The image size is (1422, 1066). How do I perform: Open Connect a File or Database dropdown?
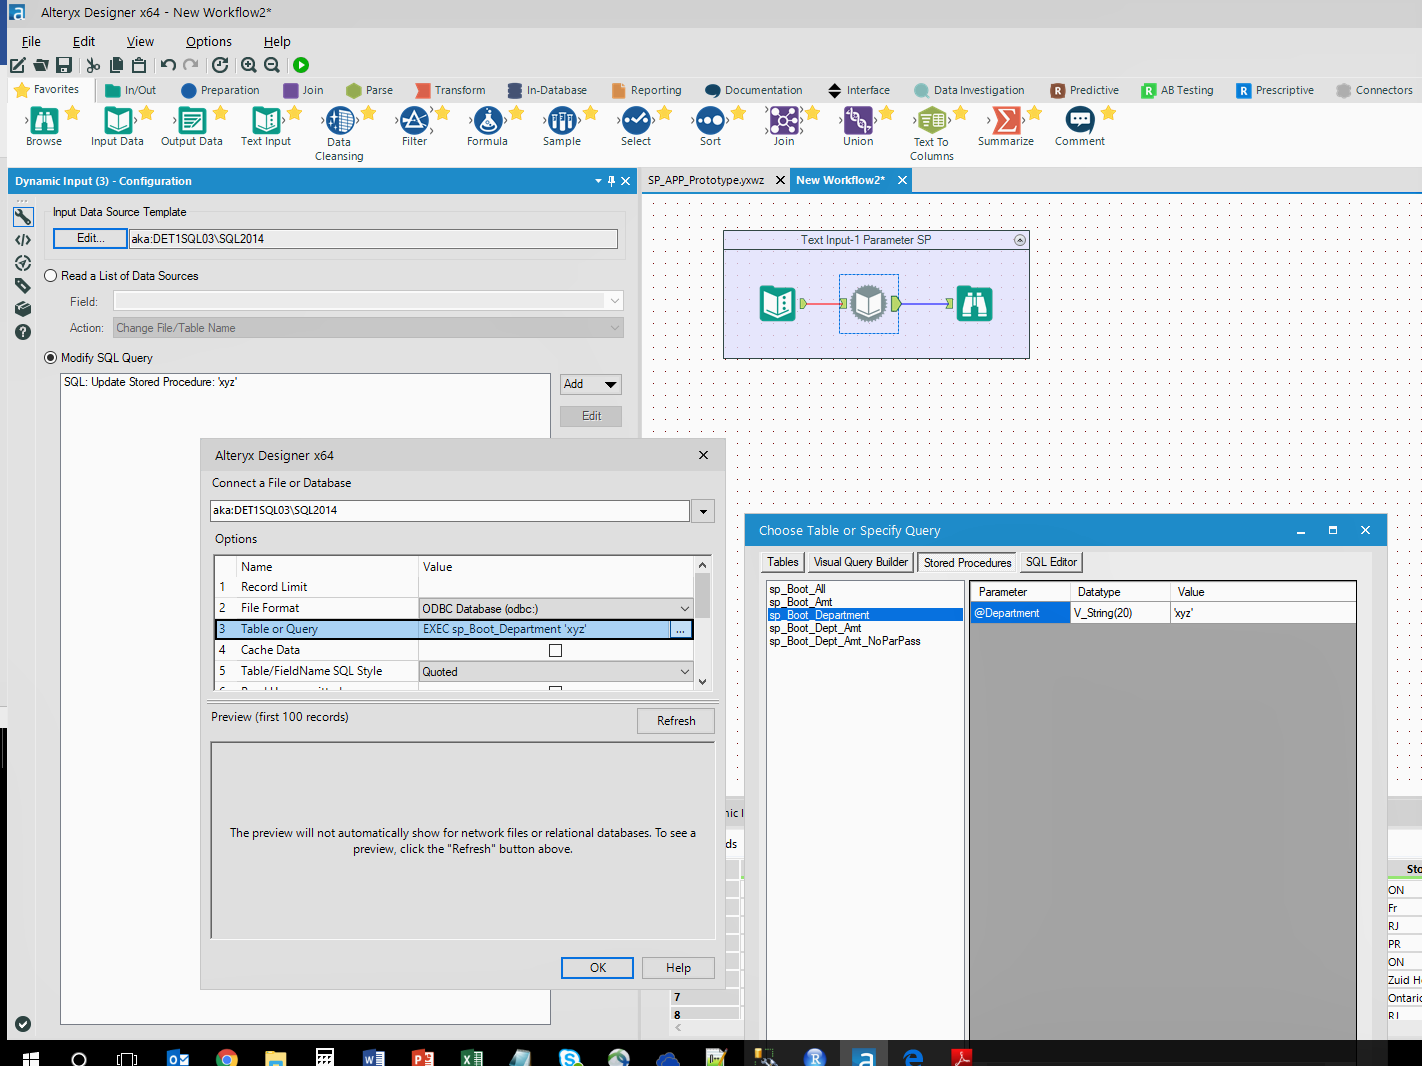[704, 511]
